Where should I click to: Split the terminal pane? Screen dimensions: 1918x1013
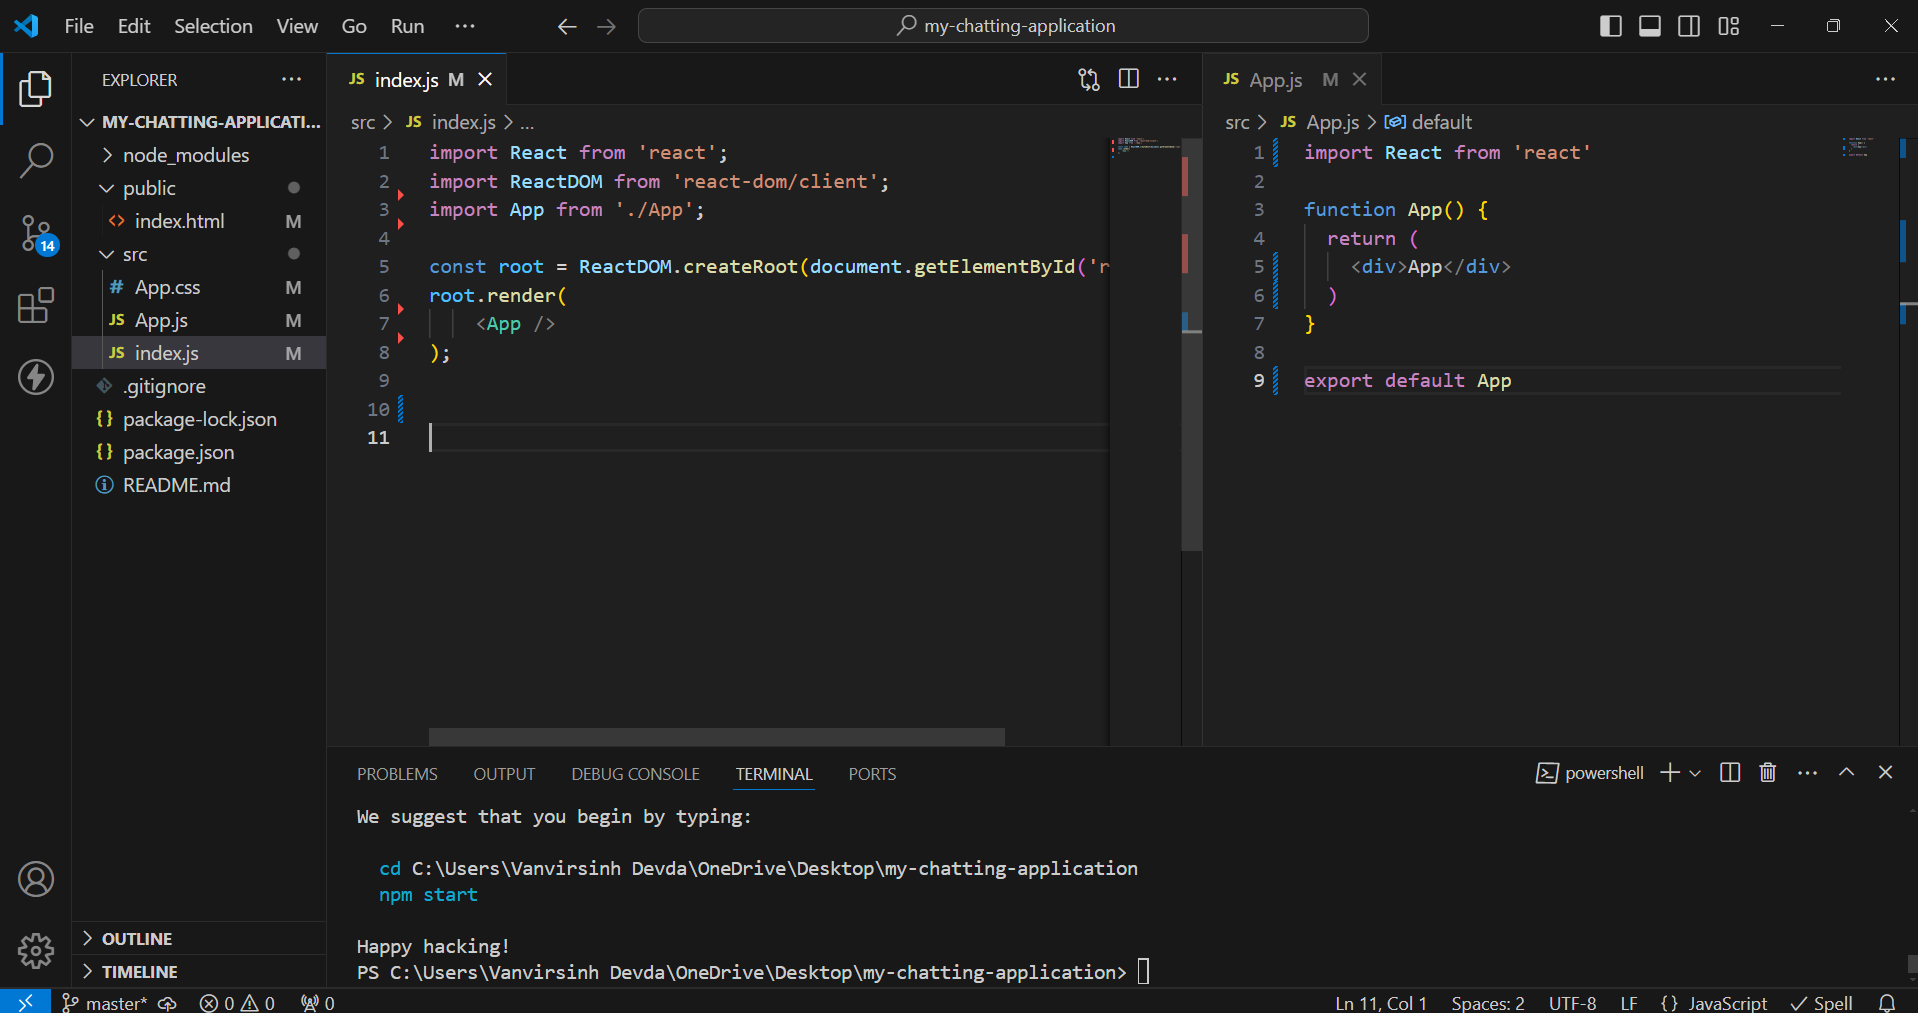pyautogui.click(x=1730, y=772)
